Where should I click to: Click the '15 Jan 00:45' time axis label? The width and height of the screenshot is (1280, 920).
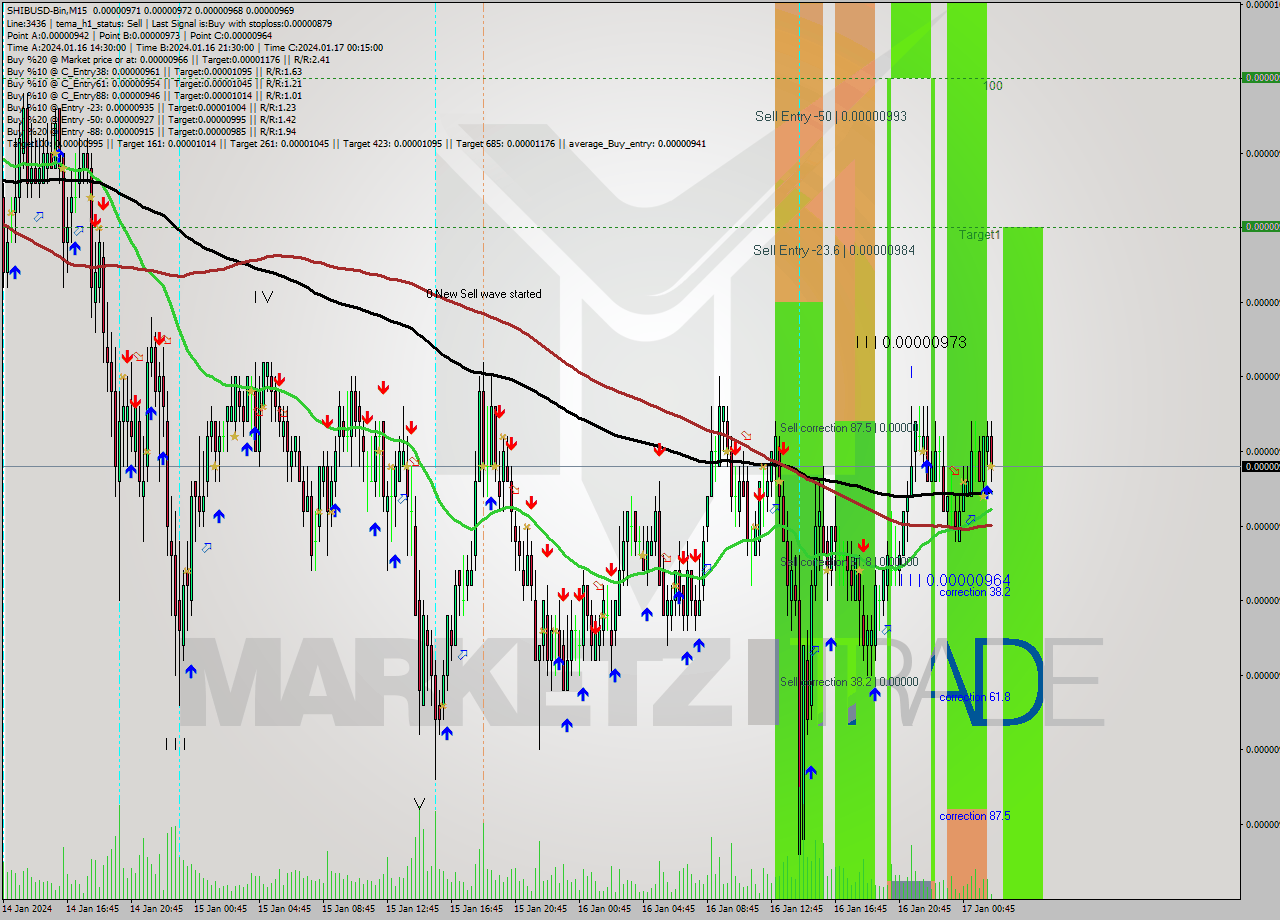tap(221, 909)
